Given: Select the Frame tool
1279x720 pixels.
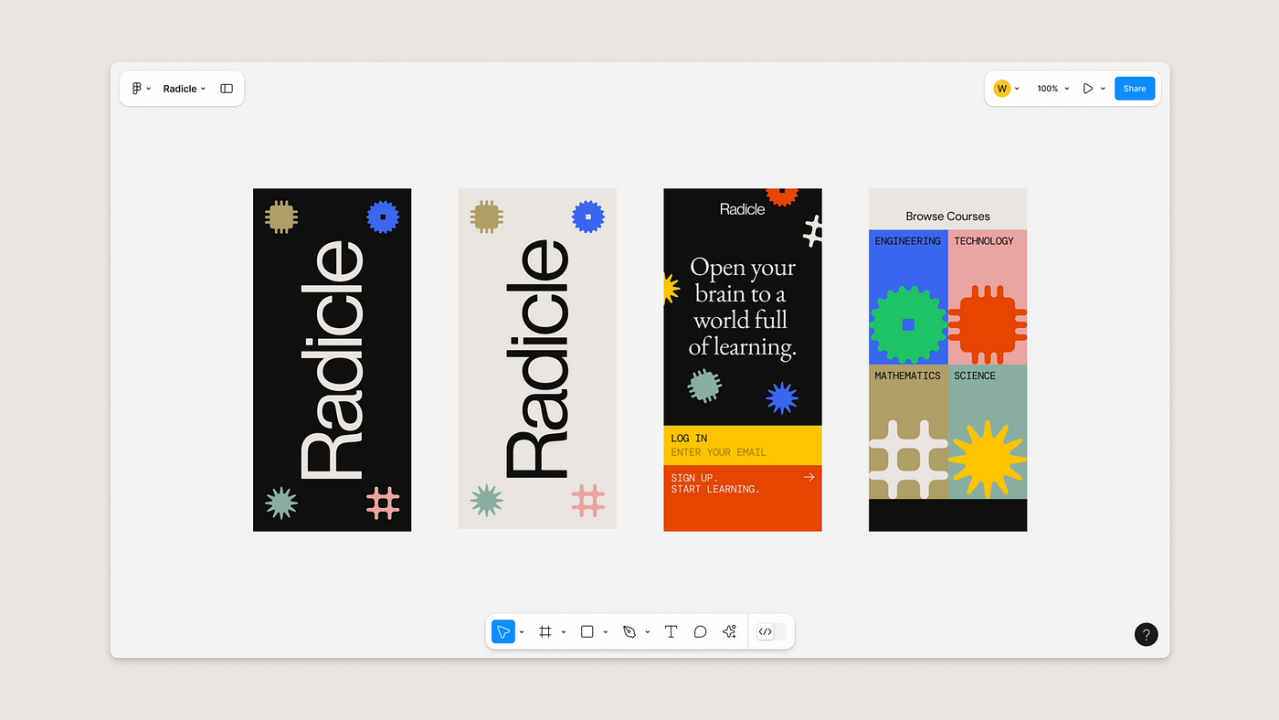Looking at the screenshot, I should click(x=545, y=631).
